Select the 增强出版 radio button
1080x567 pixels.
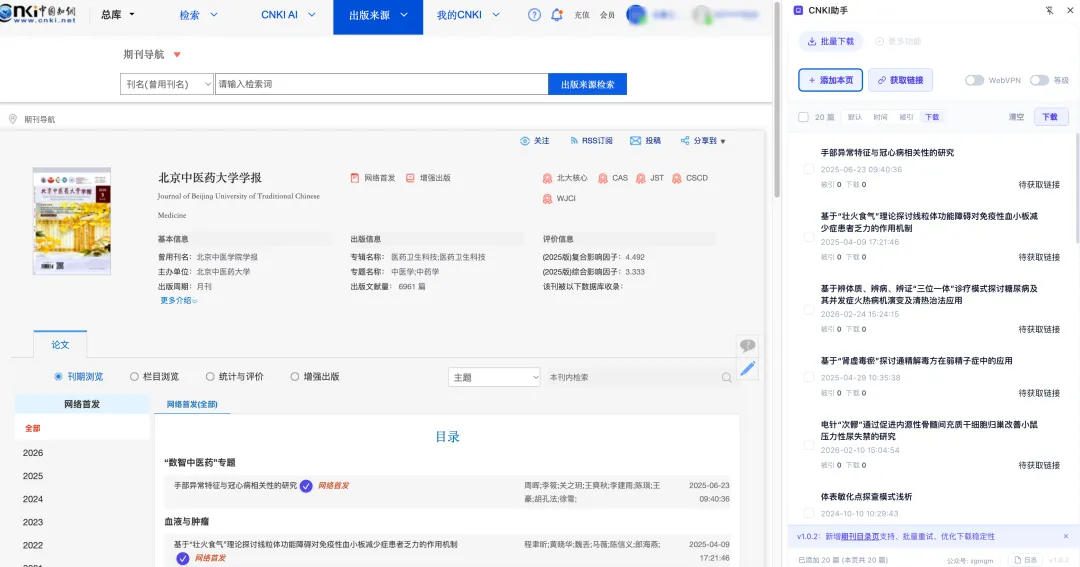[295, 377]
